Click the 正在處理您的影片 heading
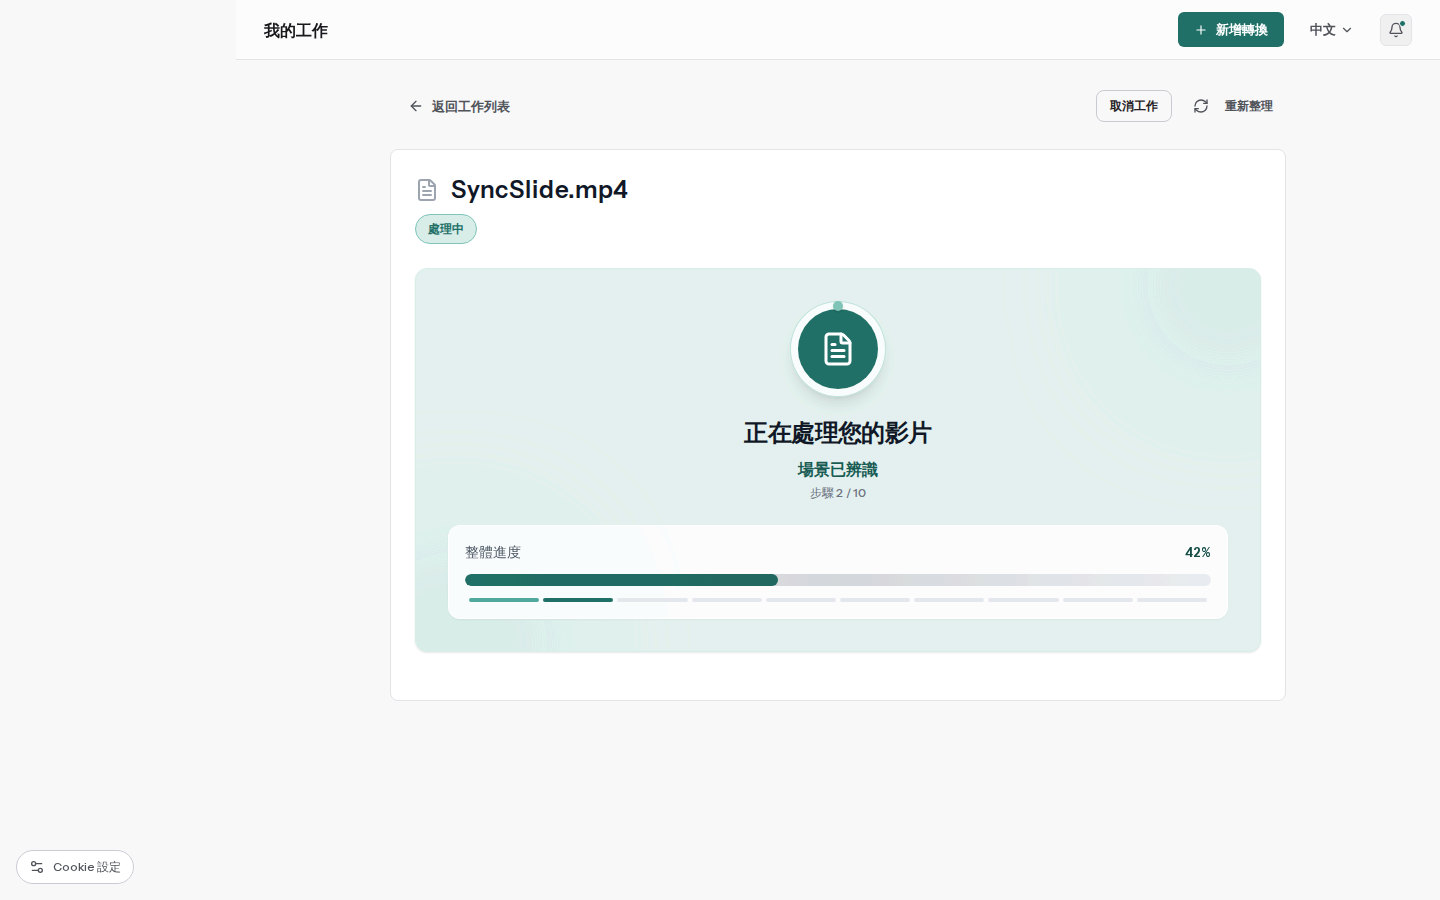This screenshot has height=900, width=1440. pos(838,433)
